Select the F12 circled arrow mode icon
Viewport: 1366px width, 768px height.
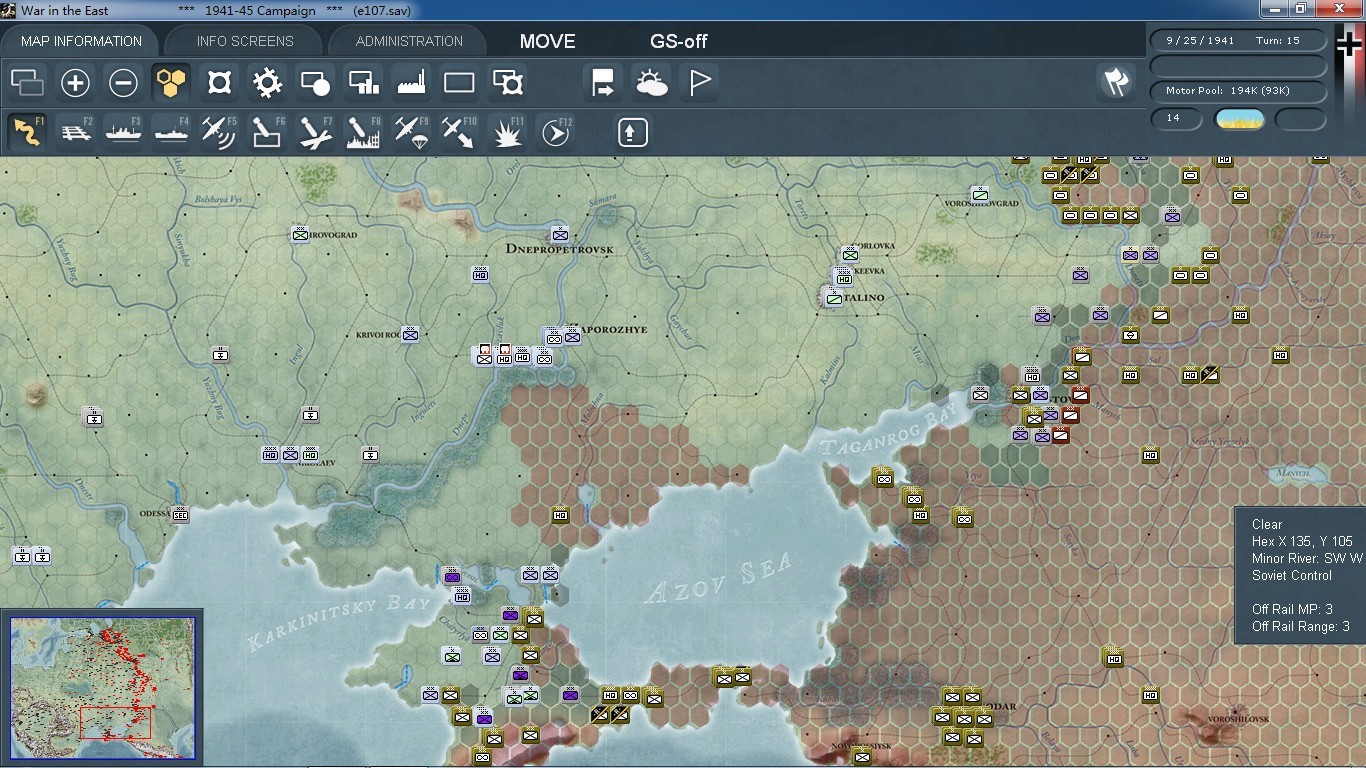tap(555, 132)
